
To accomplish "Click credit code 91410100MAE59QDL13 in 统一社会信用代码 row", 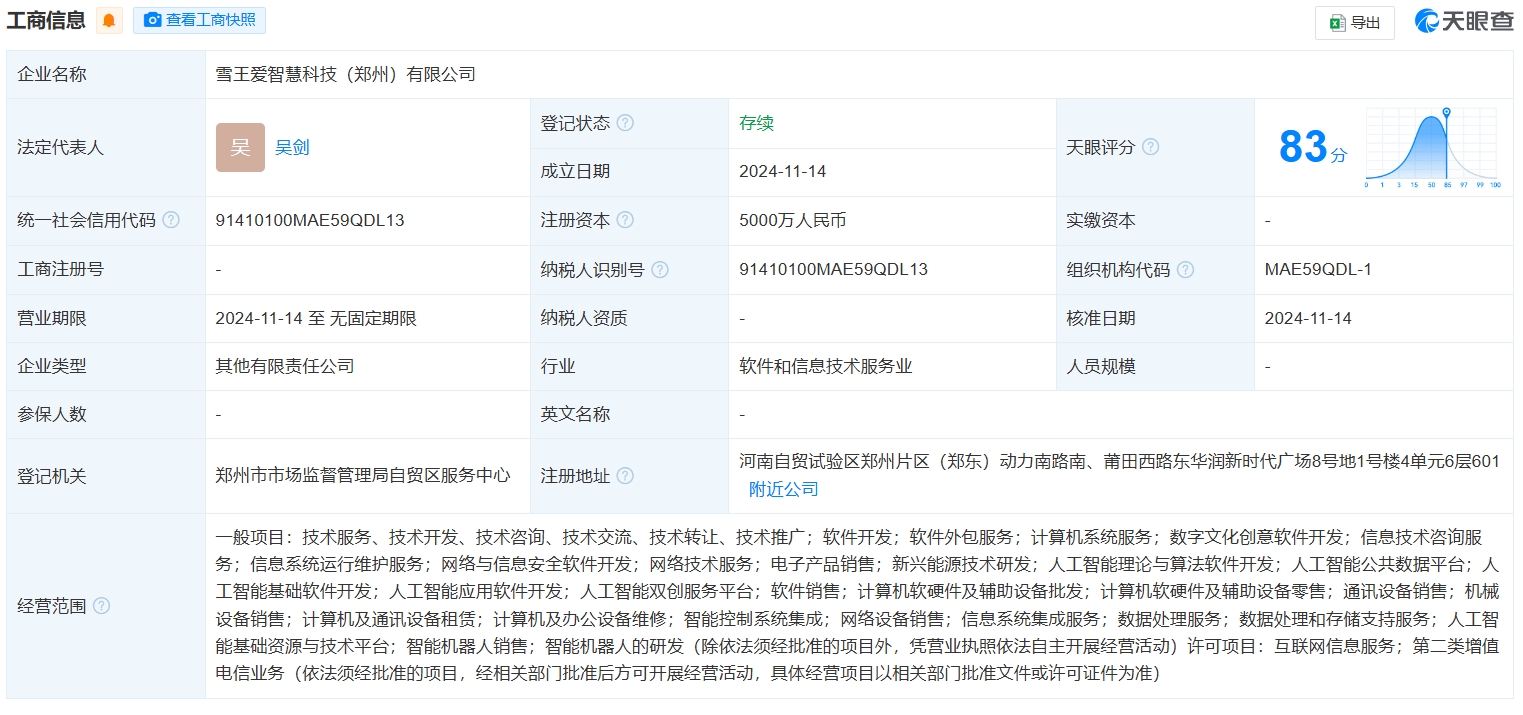I will 310,220.
